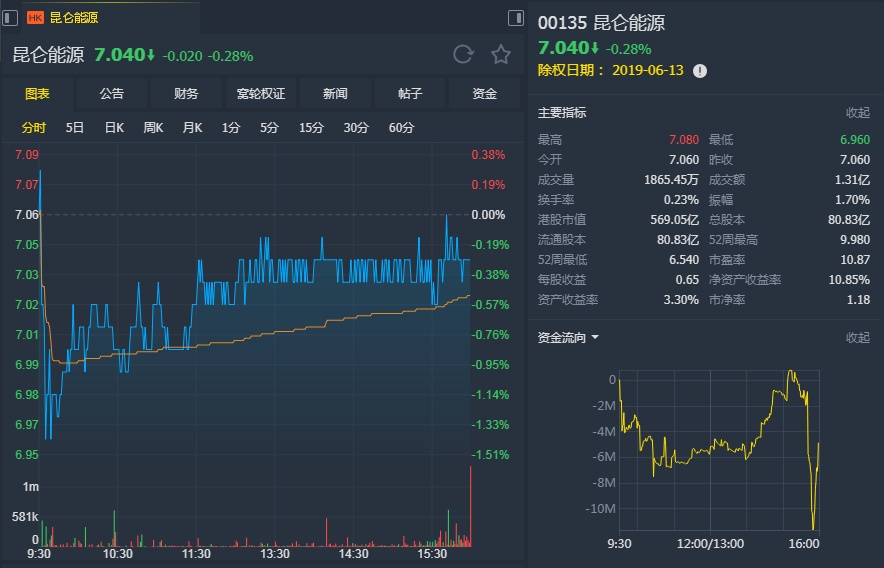Click the refresh quote icon
The width and height of the screenshot is (884, 568).
click(462, 54)
